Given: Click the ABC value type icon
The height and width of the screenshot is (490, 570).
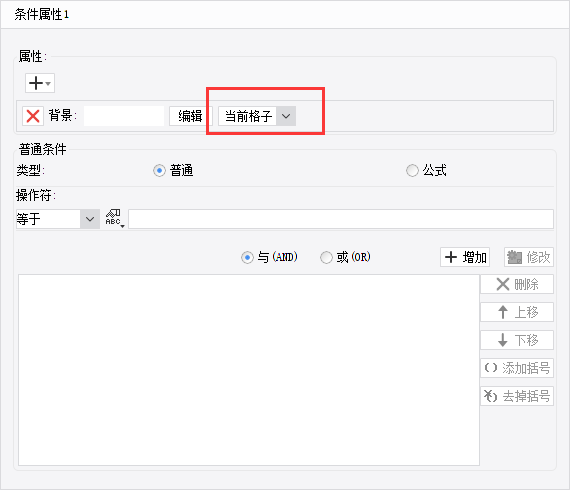Looking at the screenshot, I should point(114,218).
